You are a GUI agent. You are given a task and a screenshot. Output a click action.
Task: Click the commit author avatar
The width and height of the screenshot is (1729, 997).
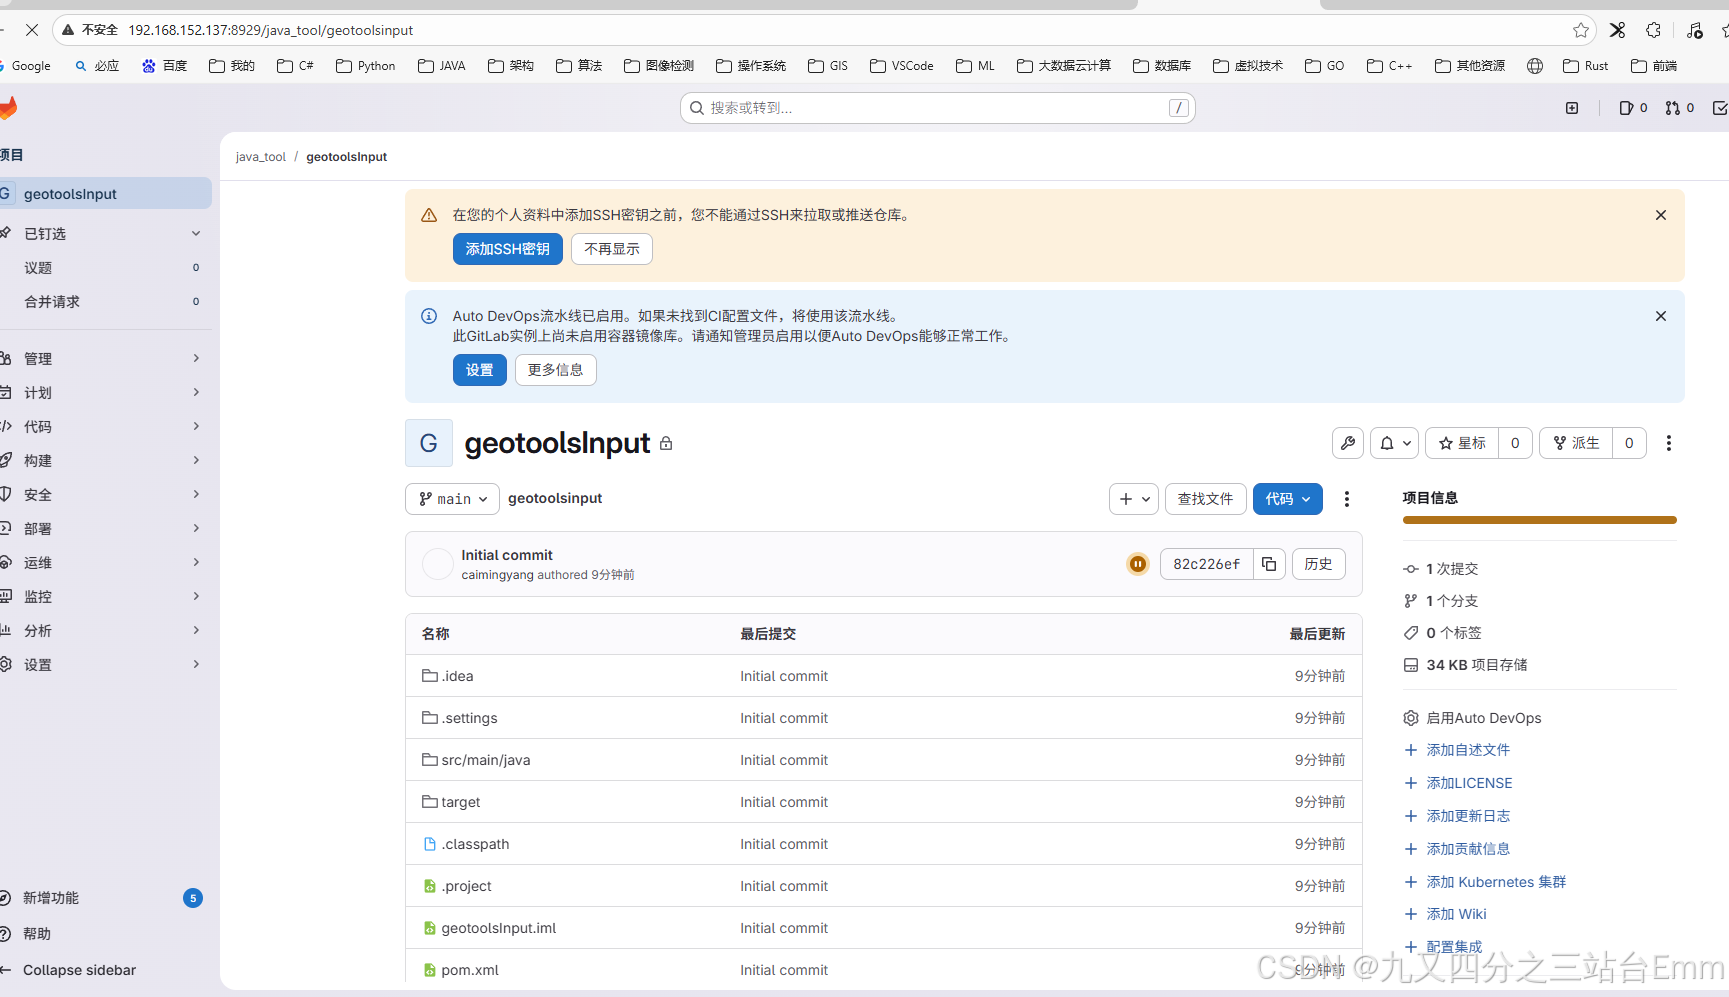[x=438, y=564]
